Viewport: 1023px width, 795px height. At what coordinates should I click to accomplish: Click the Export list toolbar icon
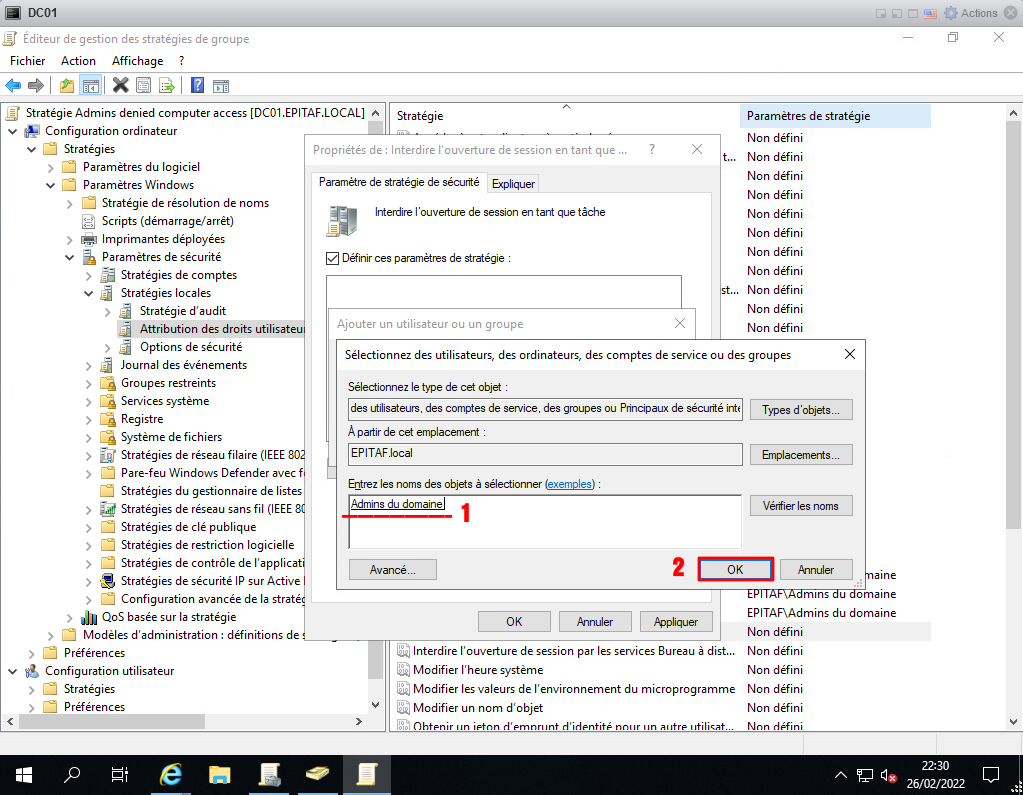tap(167, 86)
